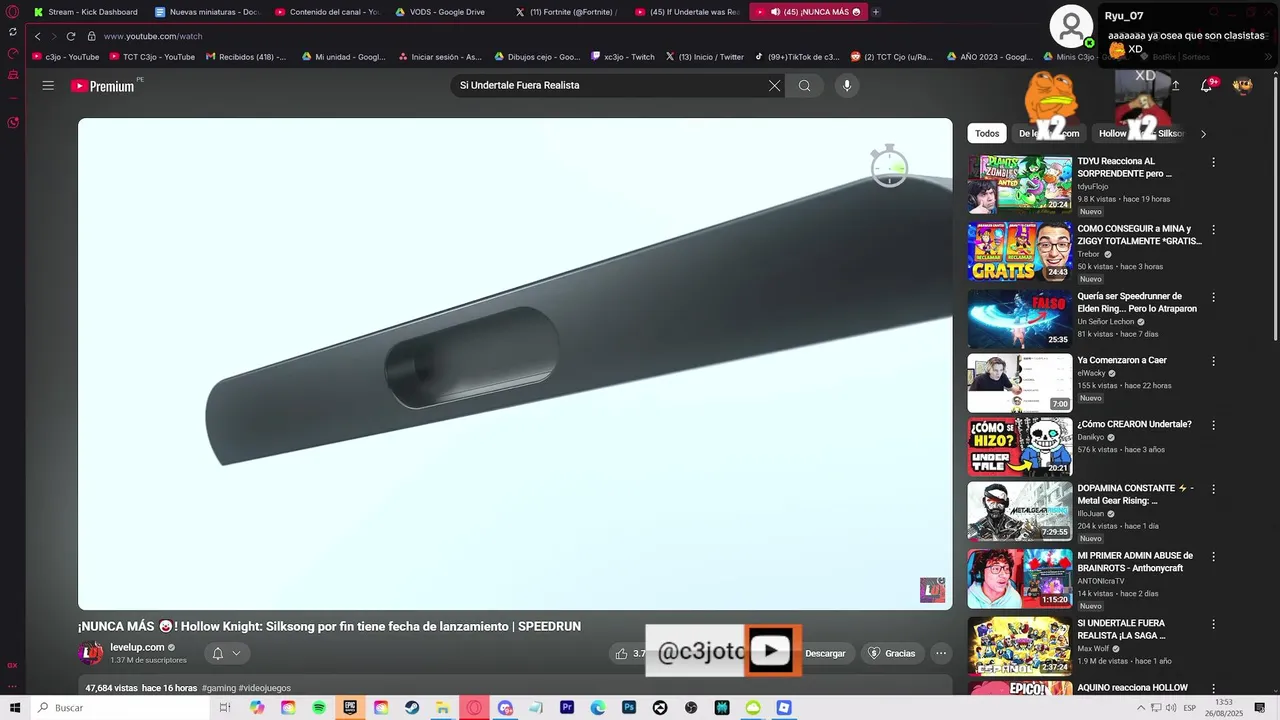Image resolution: width=1280 pixels, height=720 pixels.
Task: Click the #videojuegos hashtag
Action: [265, 688]
